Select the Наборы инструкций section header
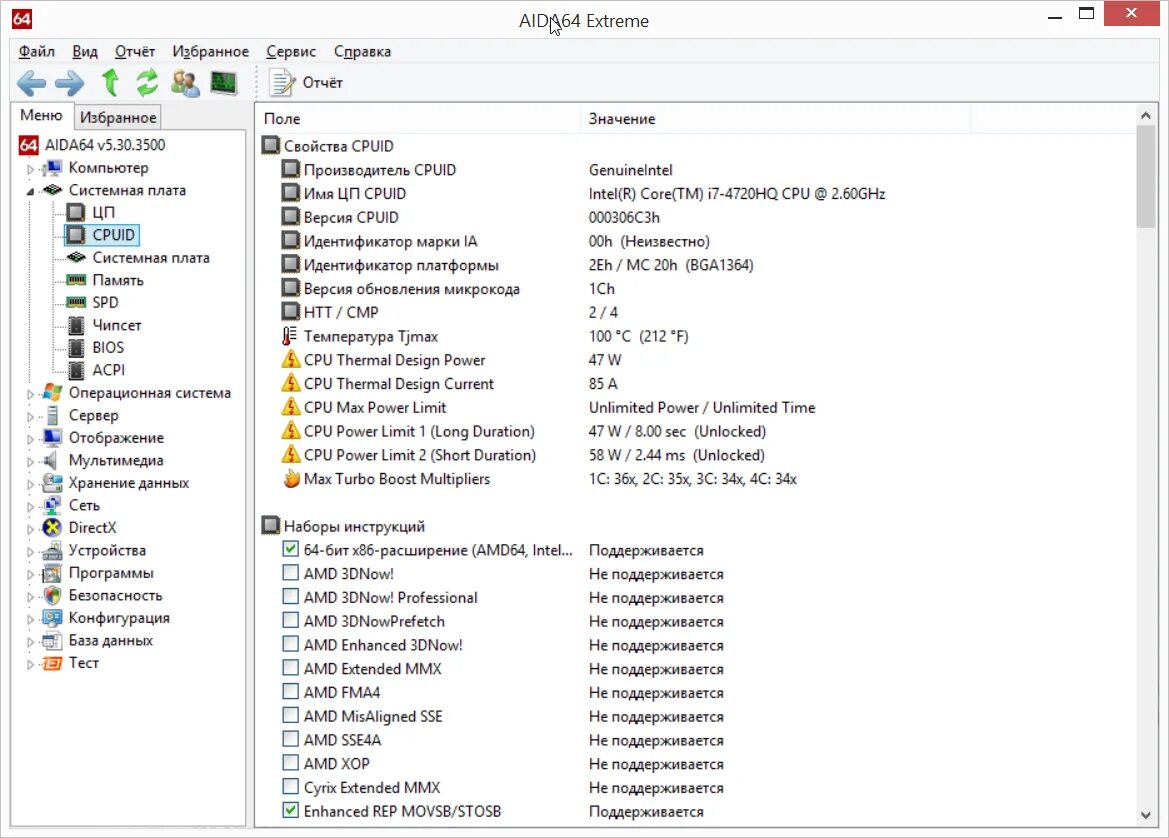 pos(354,526)
